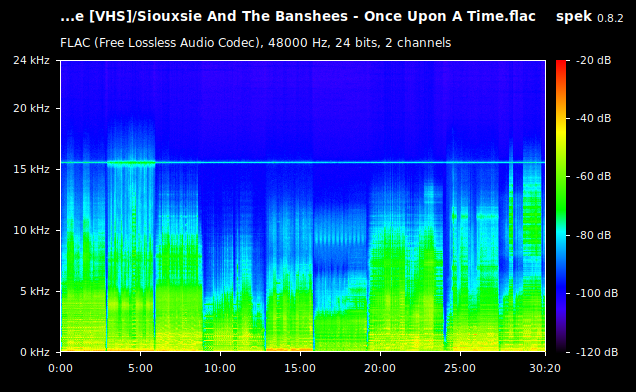Click the '20 kHz' frequency axis label

[x=31, y=108]
